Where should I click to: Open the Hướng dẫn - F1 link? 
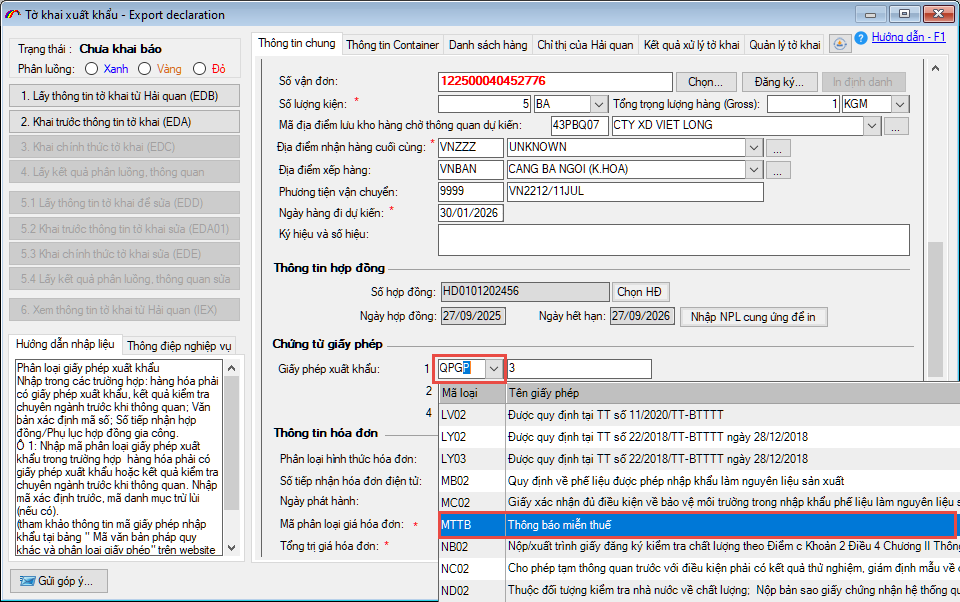point(908,37)
